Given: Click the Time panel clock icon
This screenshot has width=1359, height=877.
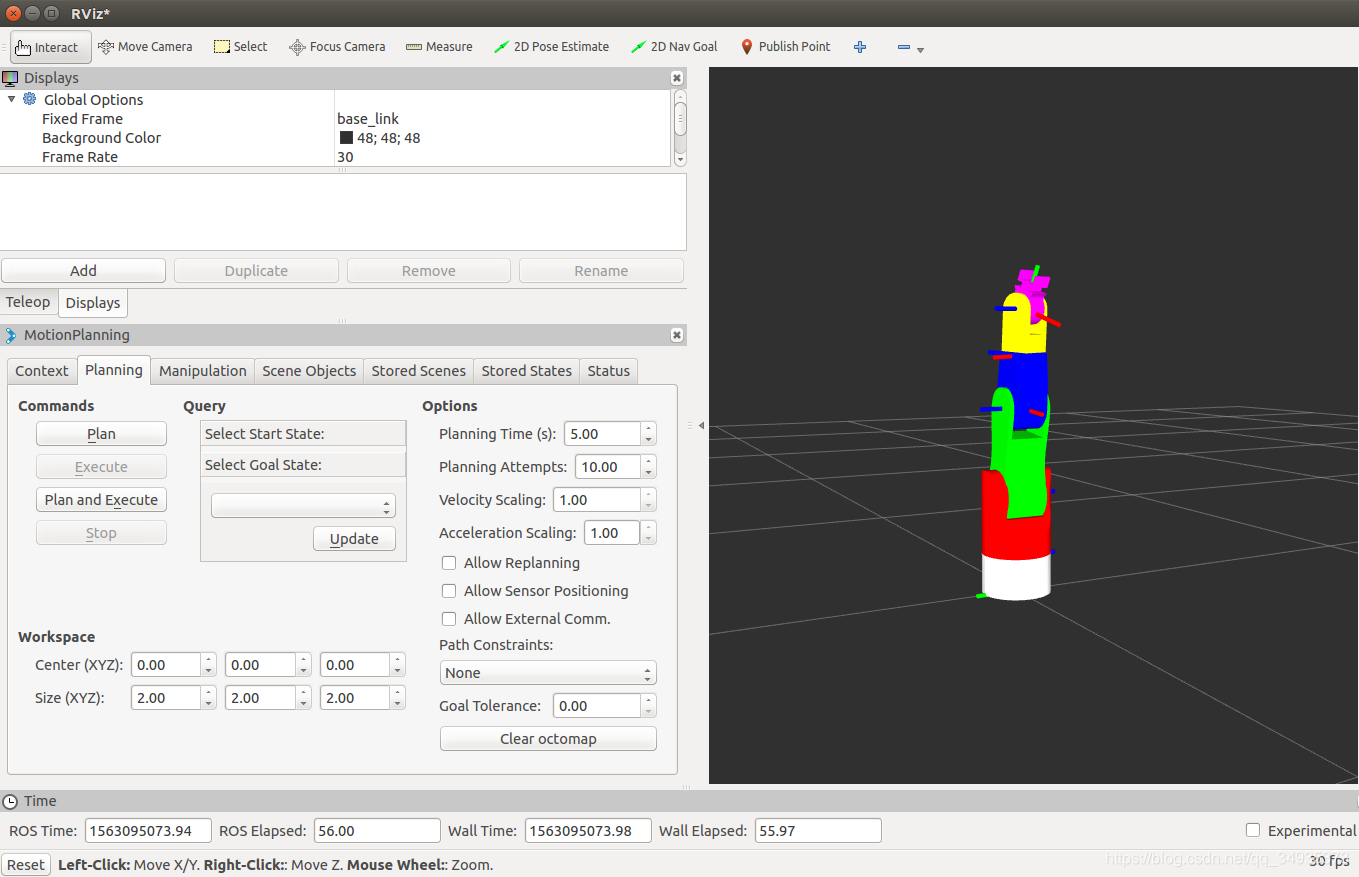Looking at the screenshot, I should tap(10, 801).
